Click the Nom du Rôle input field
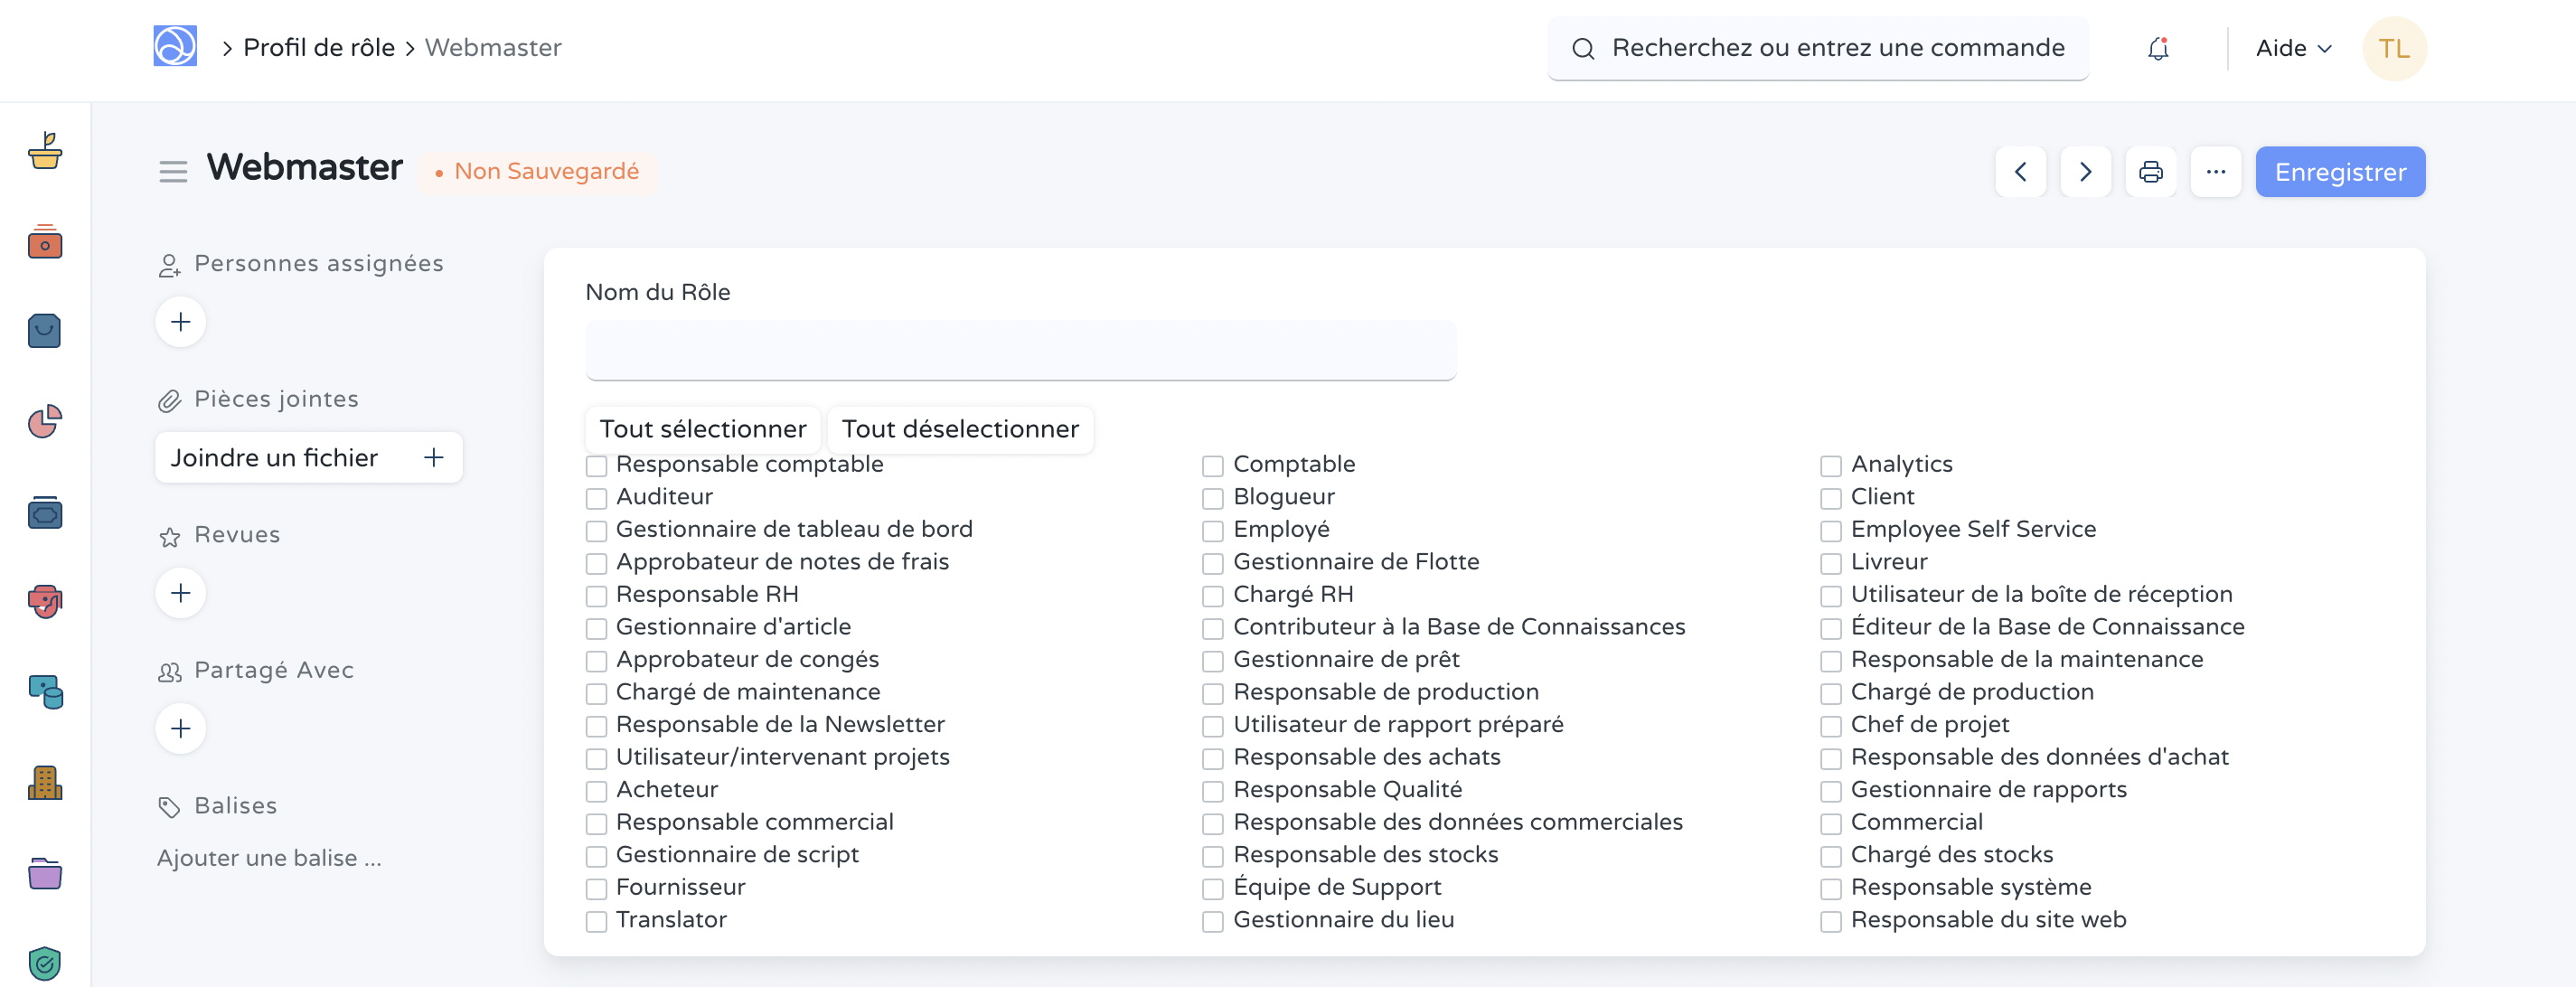Screen dimensions: 2576x987 pos(1020,351)
